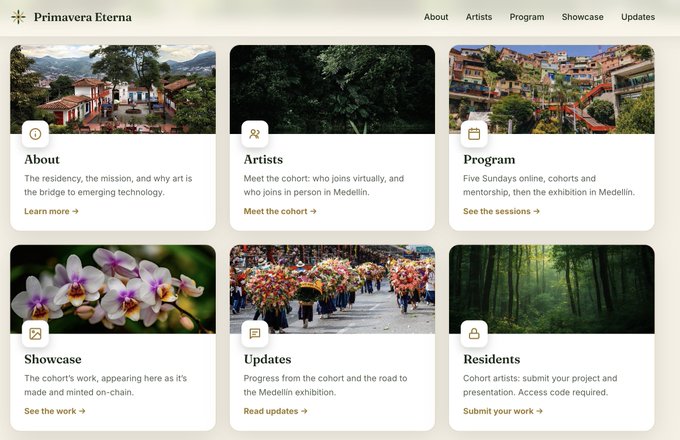Click the text 'Five Sundays online, cohorts and'
This screenshot has width=680, height=440.
pyautogui.click(x=529, y=178)
